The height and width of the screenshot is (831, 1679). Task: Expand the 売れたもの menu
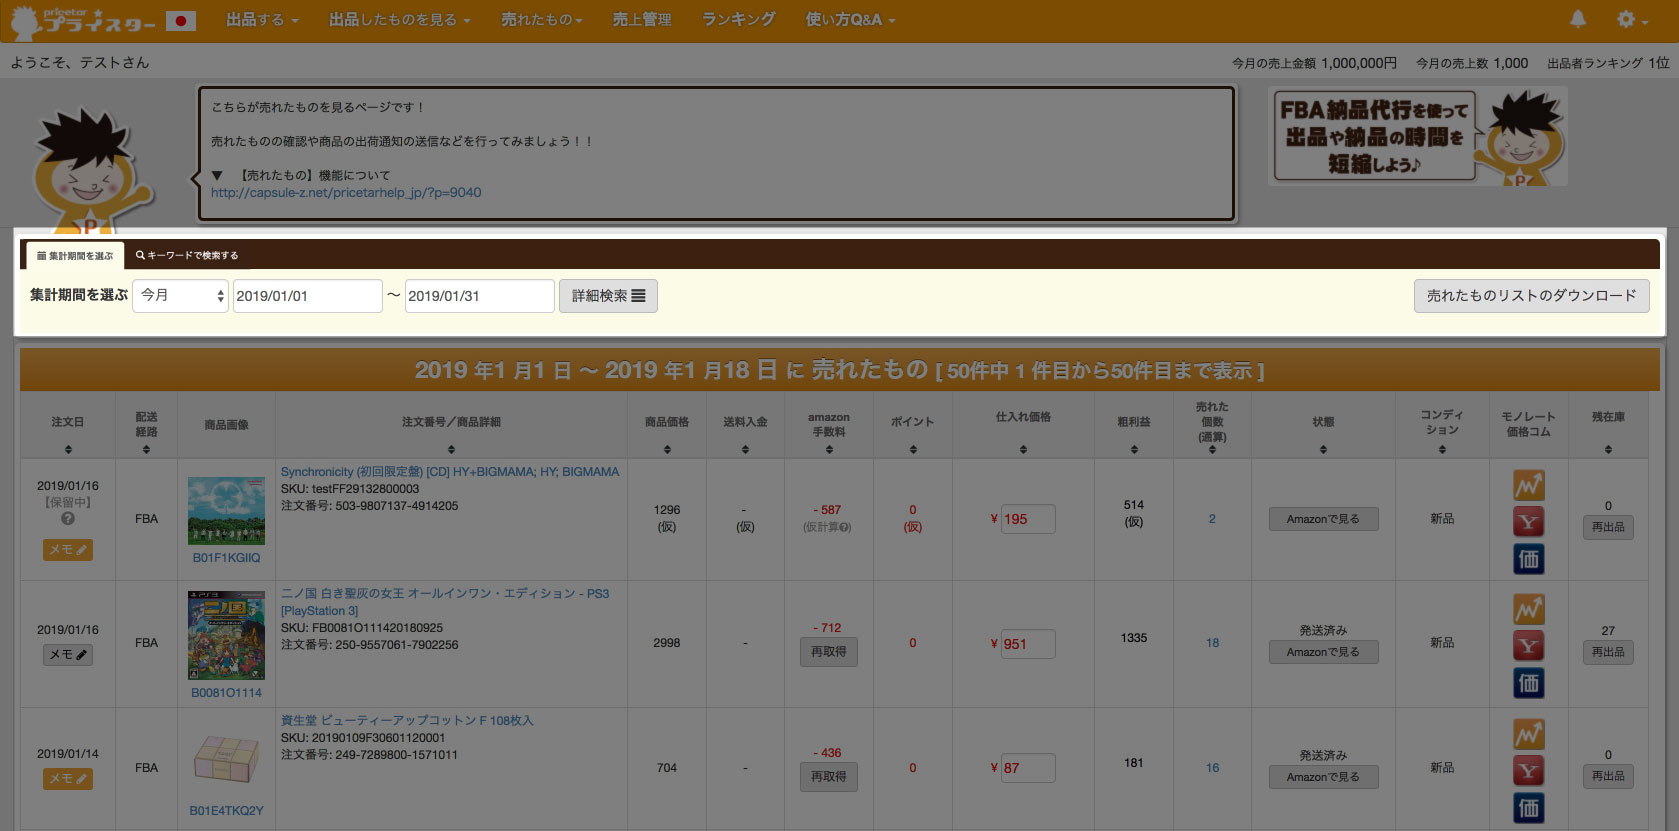tap(541, 20)
